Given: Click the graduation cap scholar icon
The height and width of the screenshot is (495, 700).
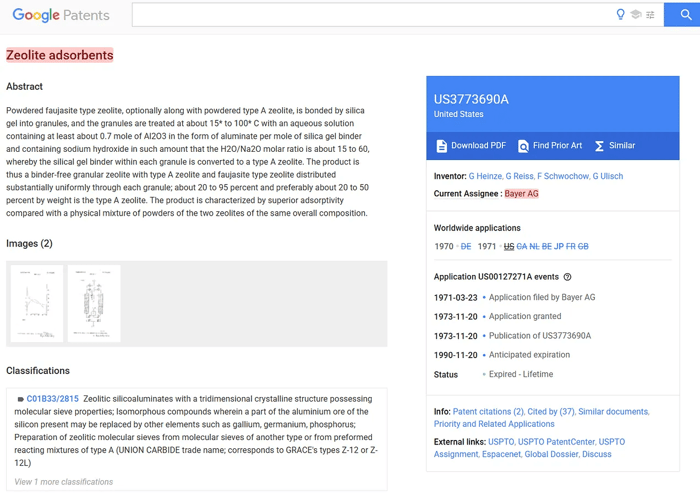Looking at the screenshot, I should tap(635, 14).
